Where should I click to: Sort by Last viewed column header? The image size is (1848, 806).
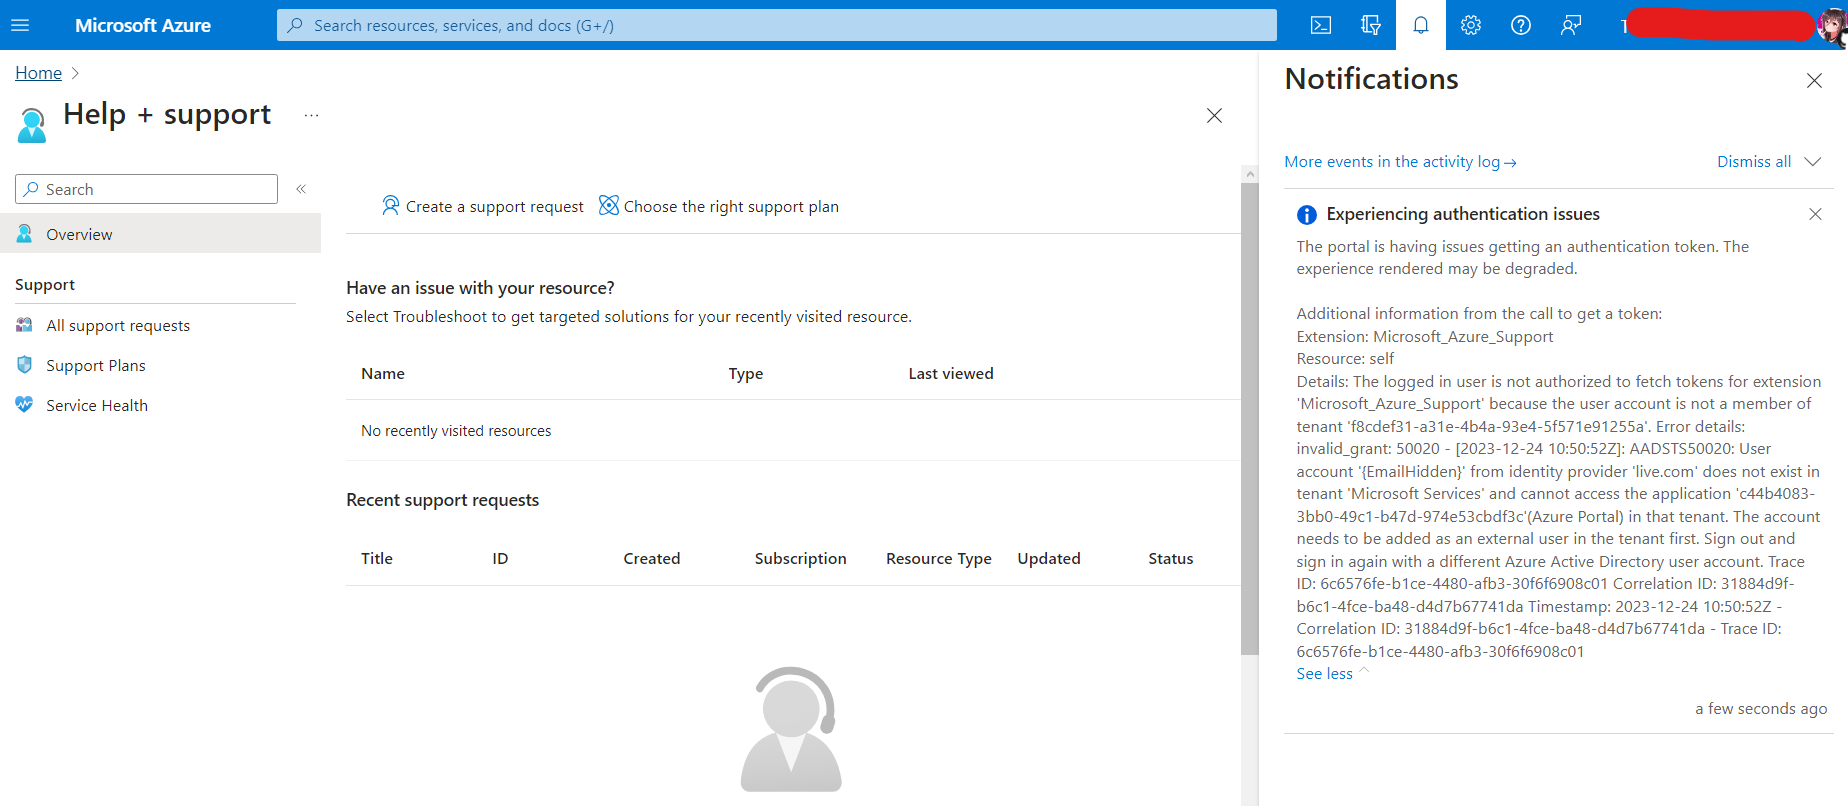click(951, 374)
